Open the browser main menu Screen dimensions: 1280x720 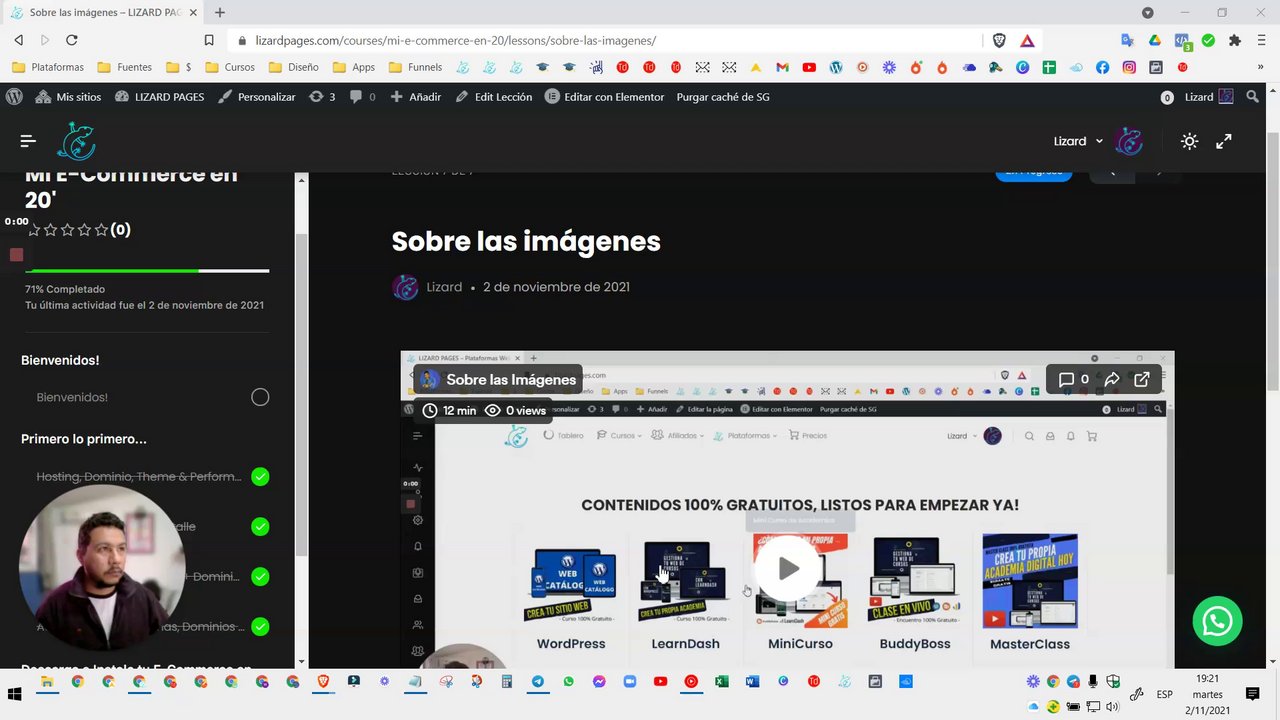(x=1262, y=40)
